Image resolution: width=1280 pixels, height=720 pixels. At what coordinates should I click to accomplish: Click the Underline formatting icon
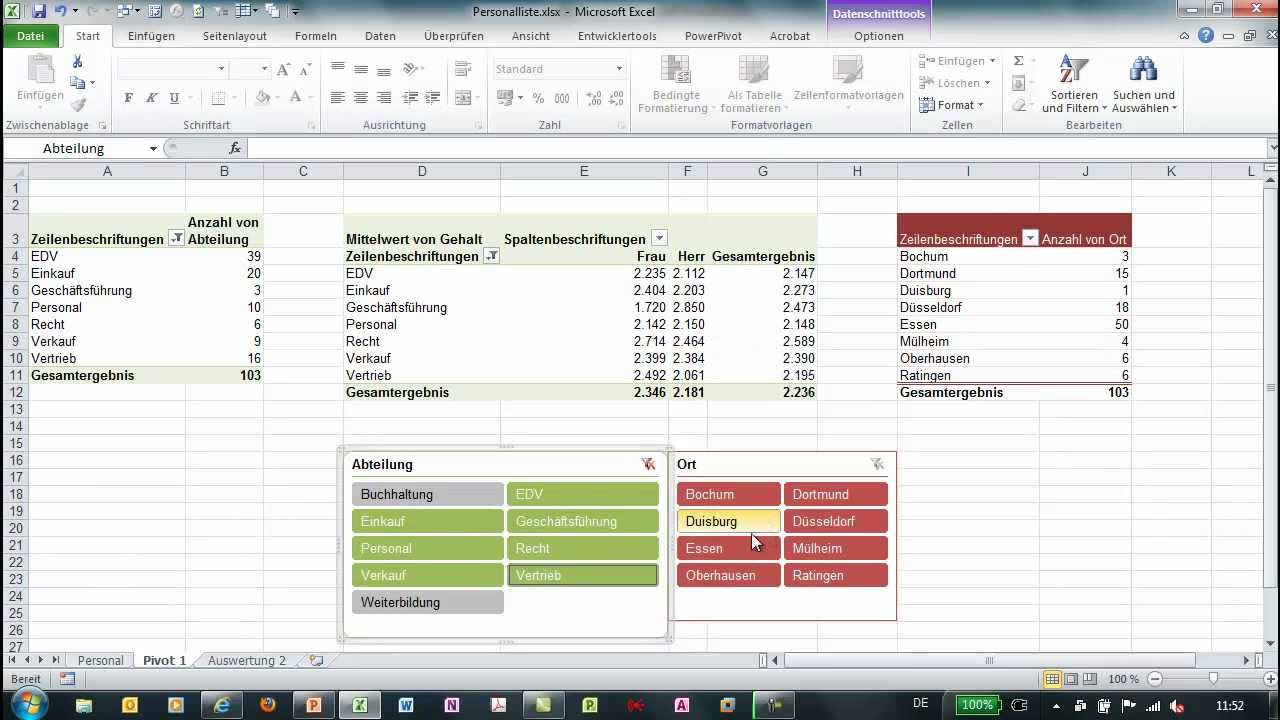[174, 98]
